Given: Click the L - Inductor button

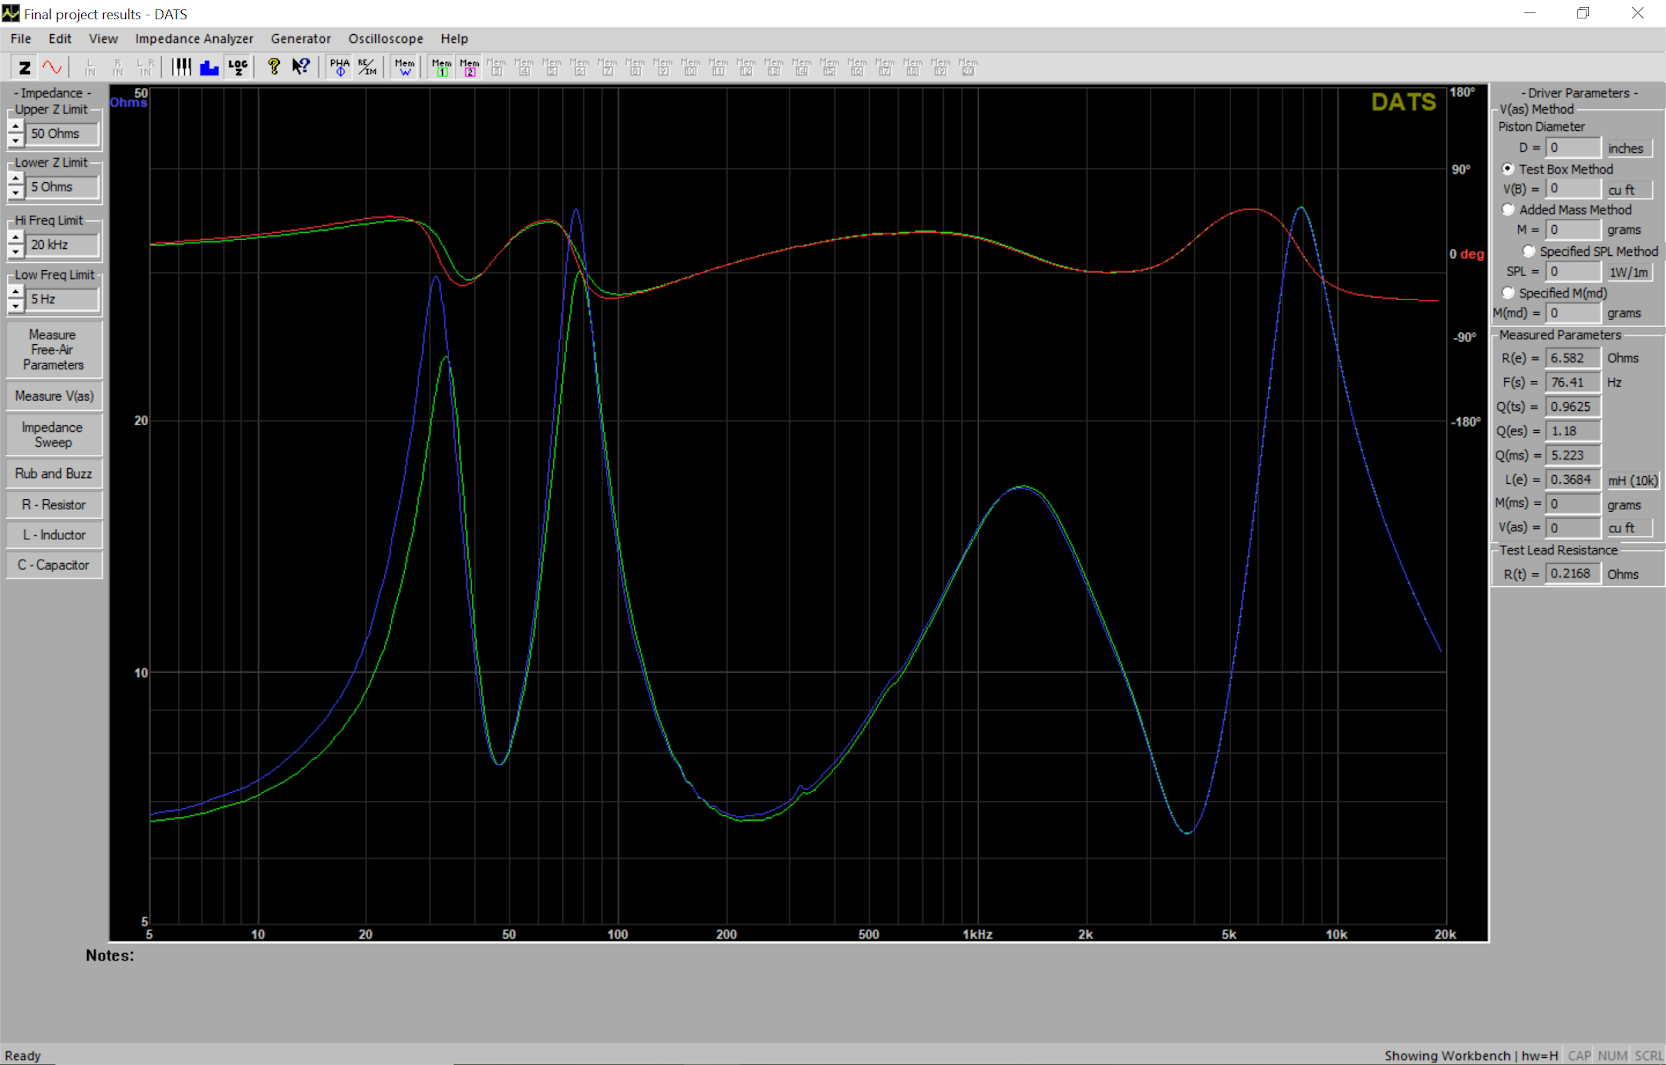Looking at the screenshot, I should coord(54,535).
